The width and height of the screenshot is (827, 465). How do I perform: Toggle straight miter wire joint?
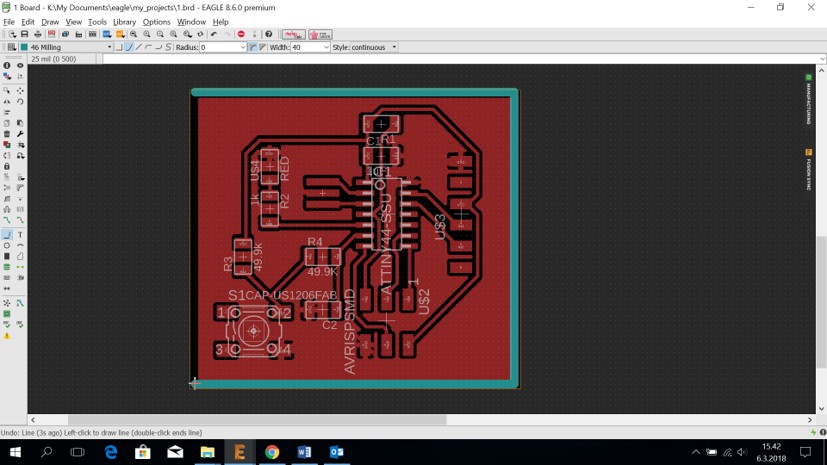(263, 47)
